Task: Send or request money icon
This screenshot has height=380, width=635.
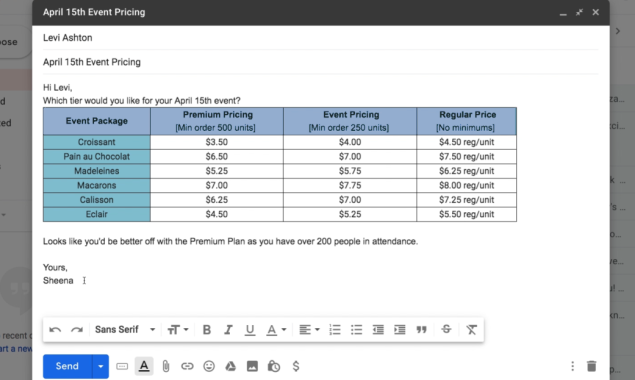Action: tap(296, 366)
